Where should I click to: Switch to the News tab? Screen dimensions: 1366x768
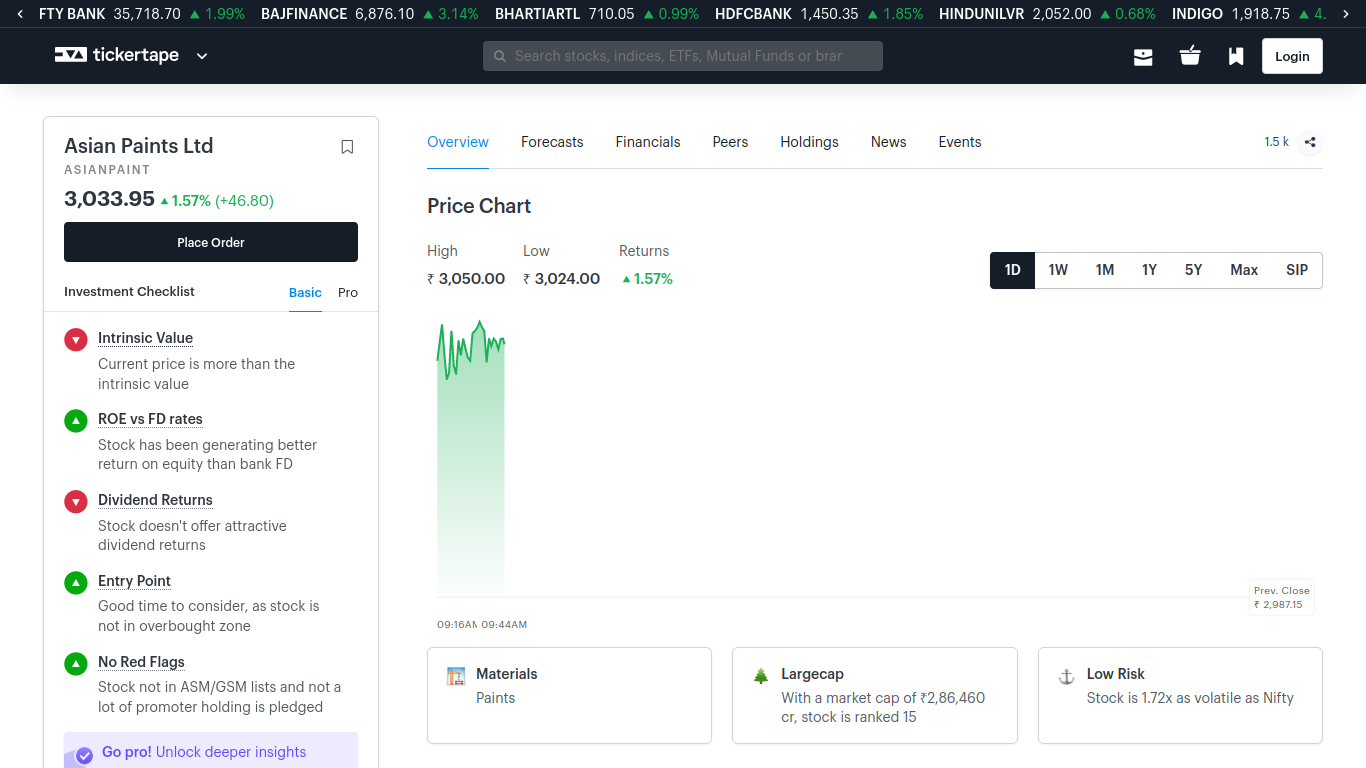tap(888, 142)
